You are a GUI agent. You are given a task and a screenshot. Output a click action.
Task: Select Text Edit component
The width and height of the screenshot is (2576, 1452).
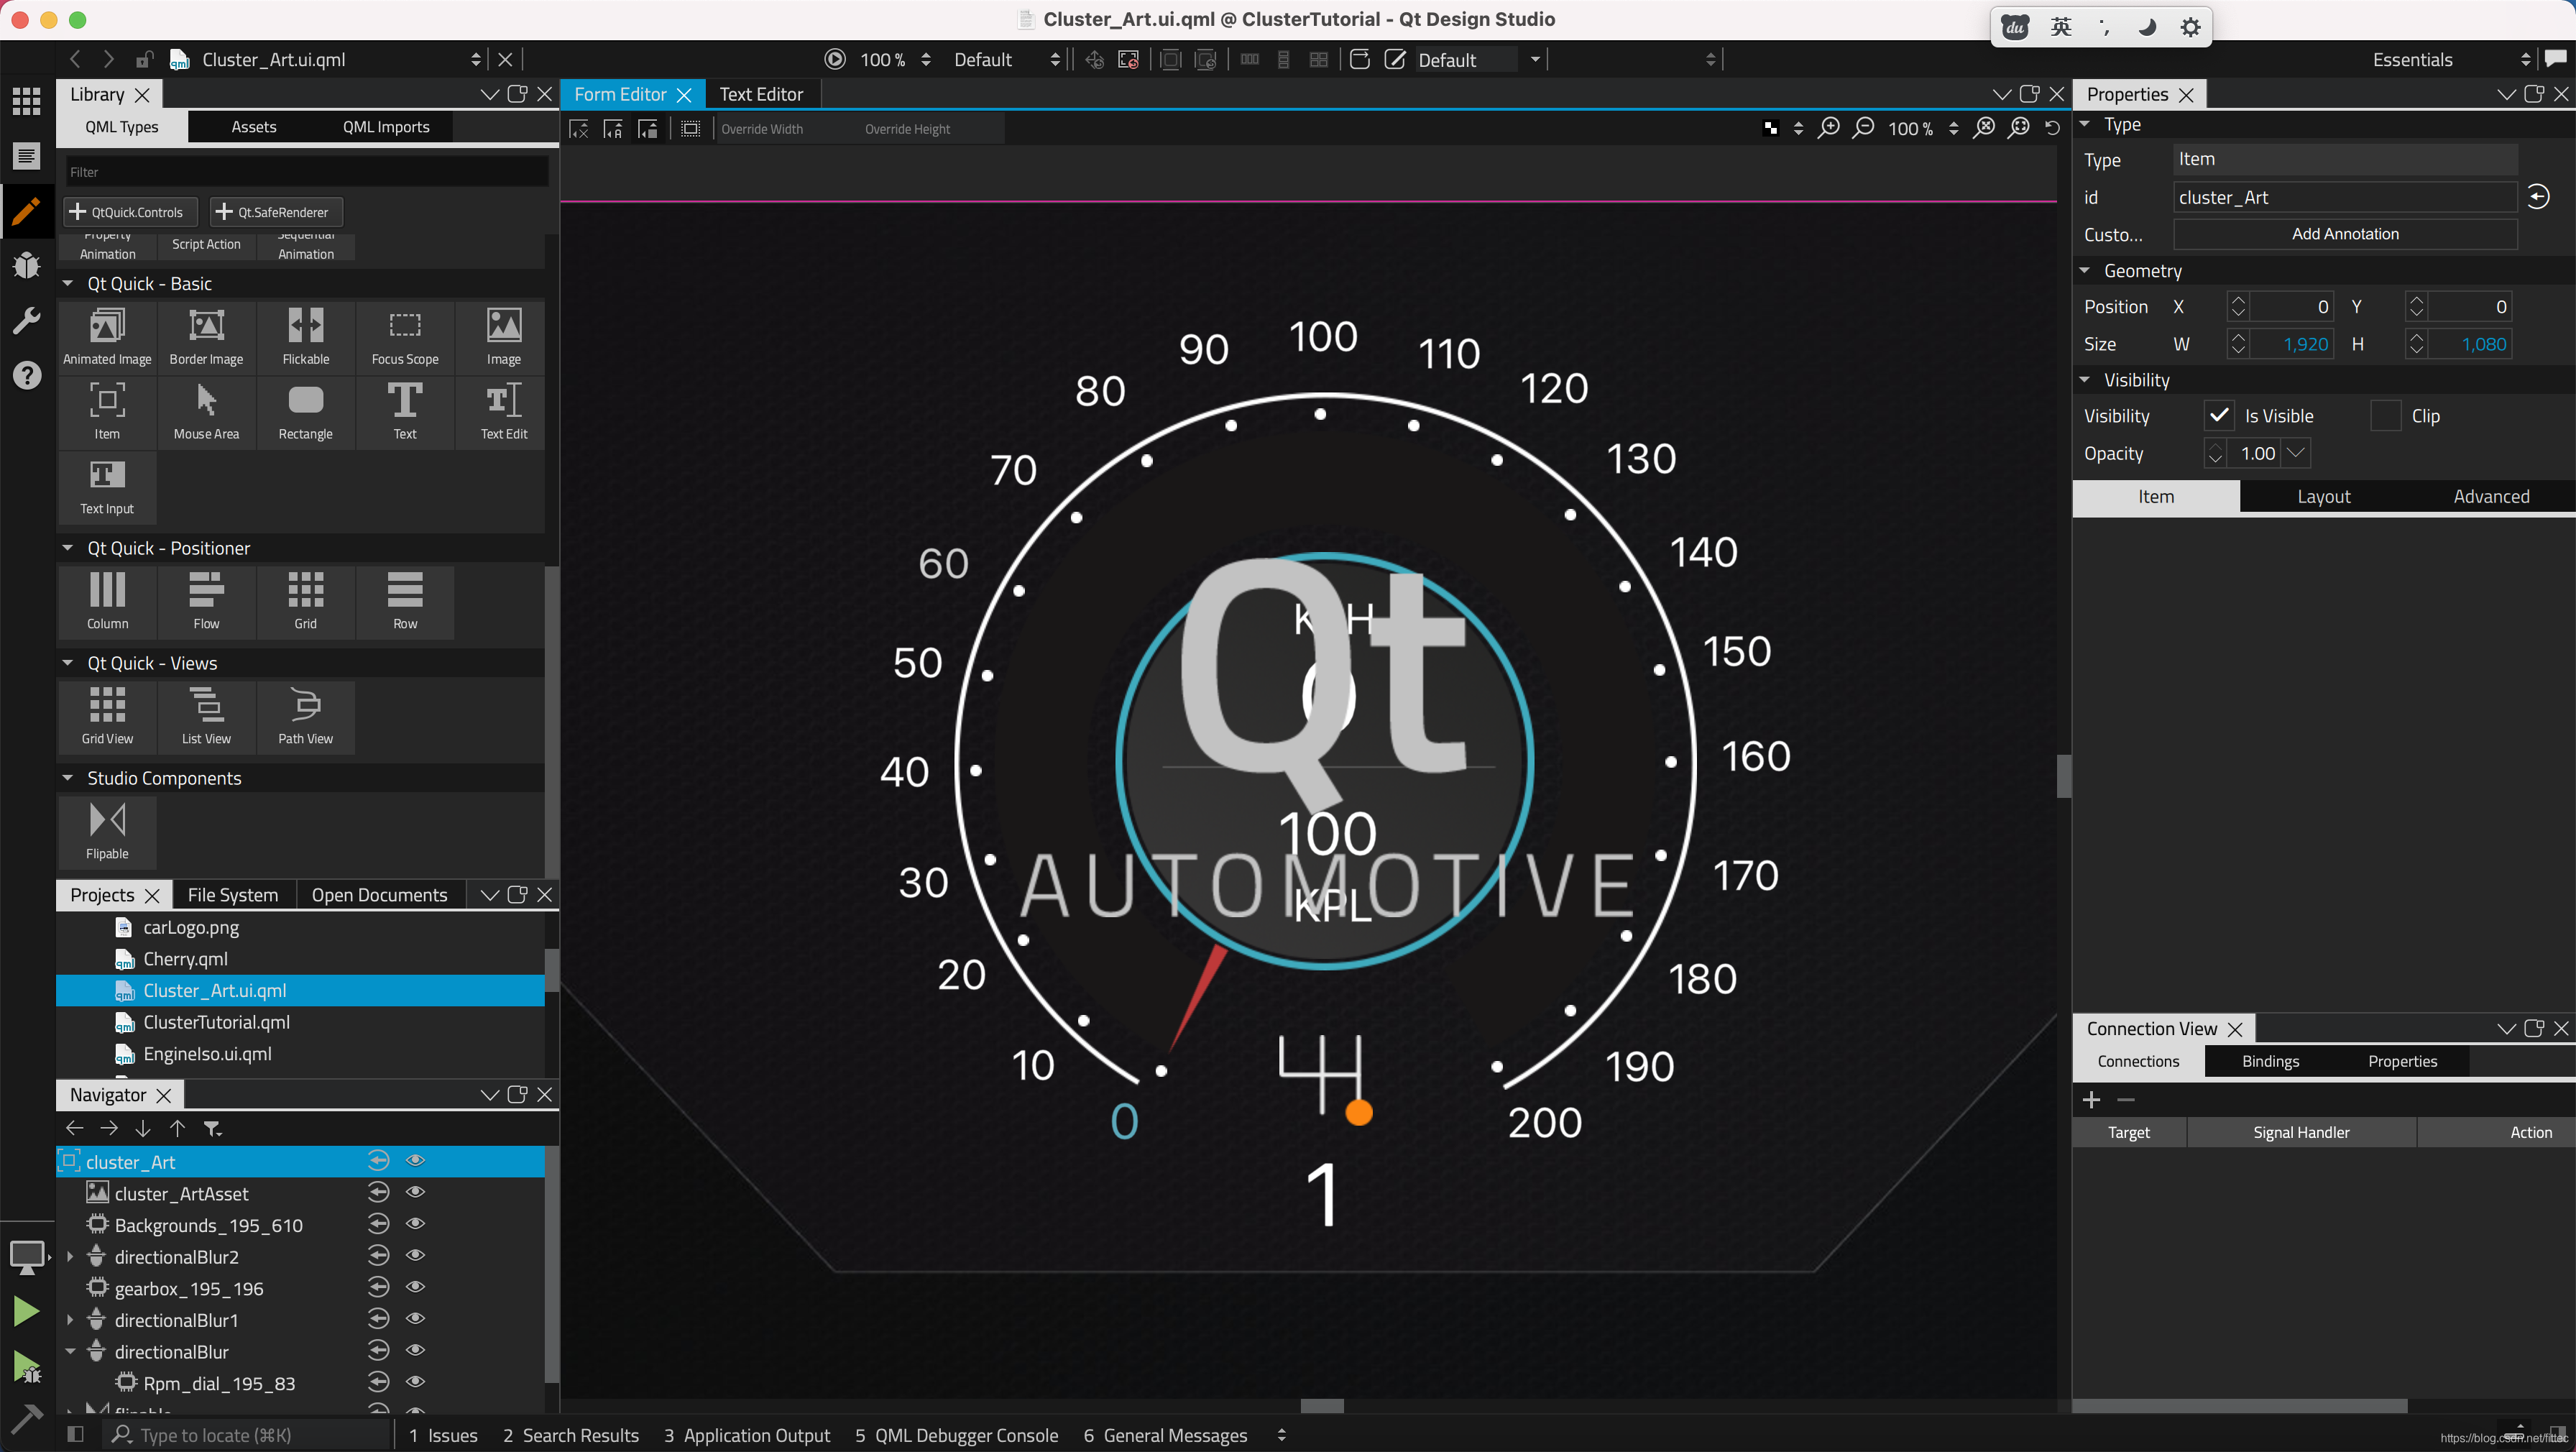tap(504, 412)
